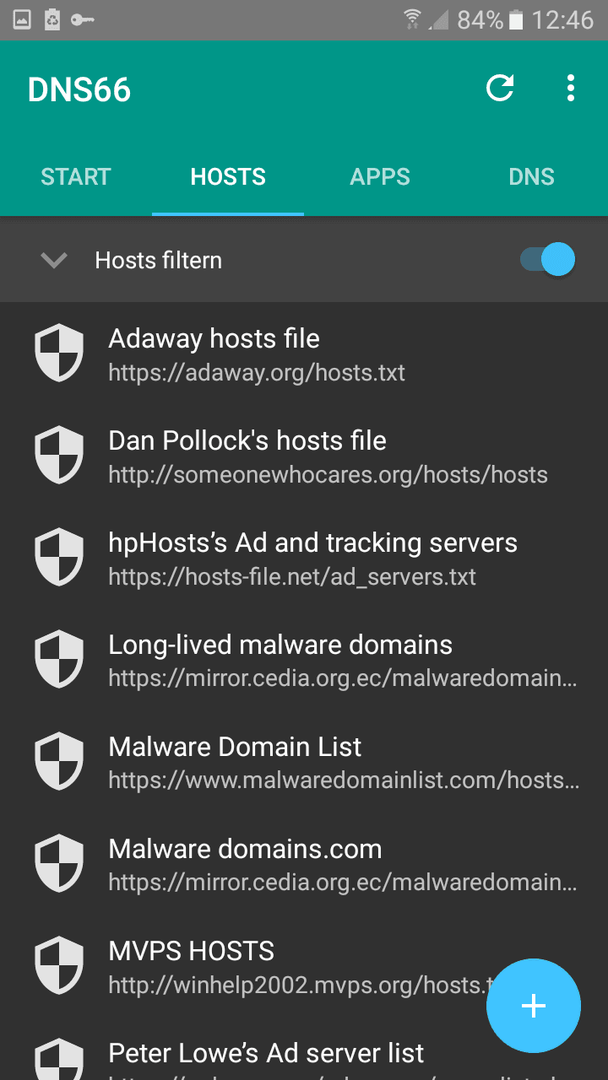Open the three-dot overflow menu
The height and width of the screenshot is (1080, 608).
click(570, 88)
